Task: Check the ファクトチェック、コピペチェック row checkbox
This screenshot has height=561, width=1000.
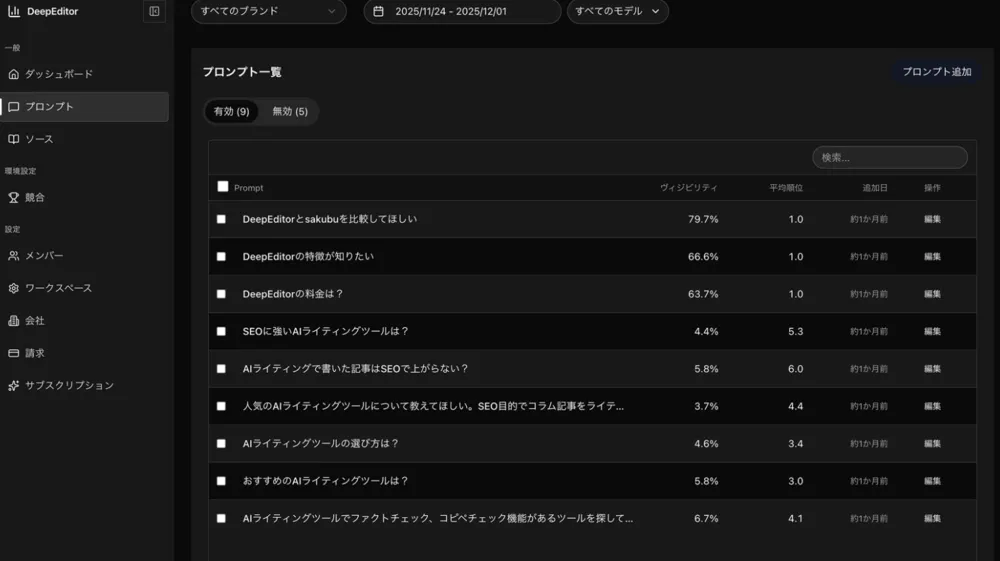Action: (x=221, y=518)
